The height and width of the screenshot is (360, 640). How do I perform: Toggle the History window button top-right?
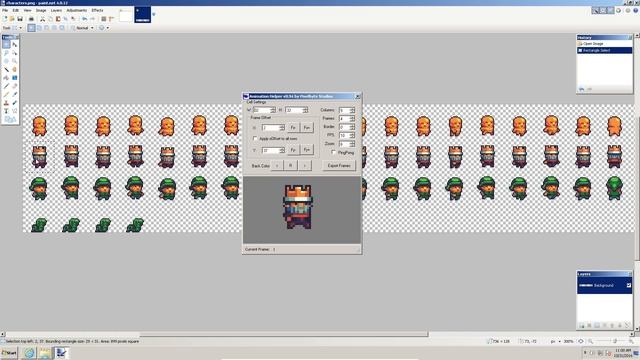[603, 11]
